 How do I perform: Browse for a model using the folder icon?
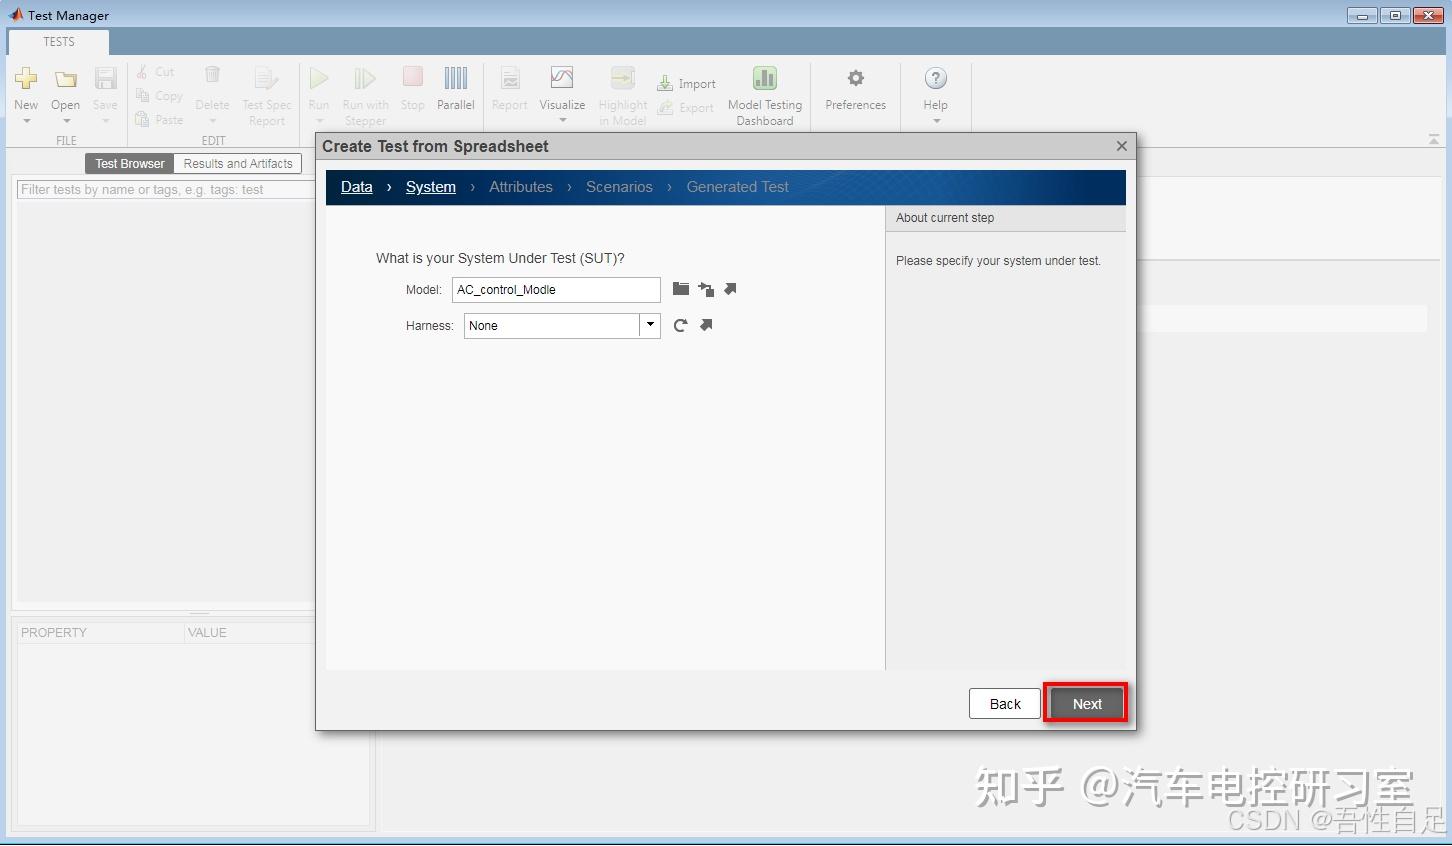(681, 288)
